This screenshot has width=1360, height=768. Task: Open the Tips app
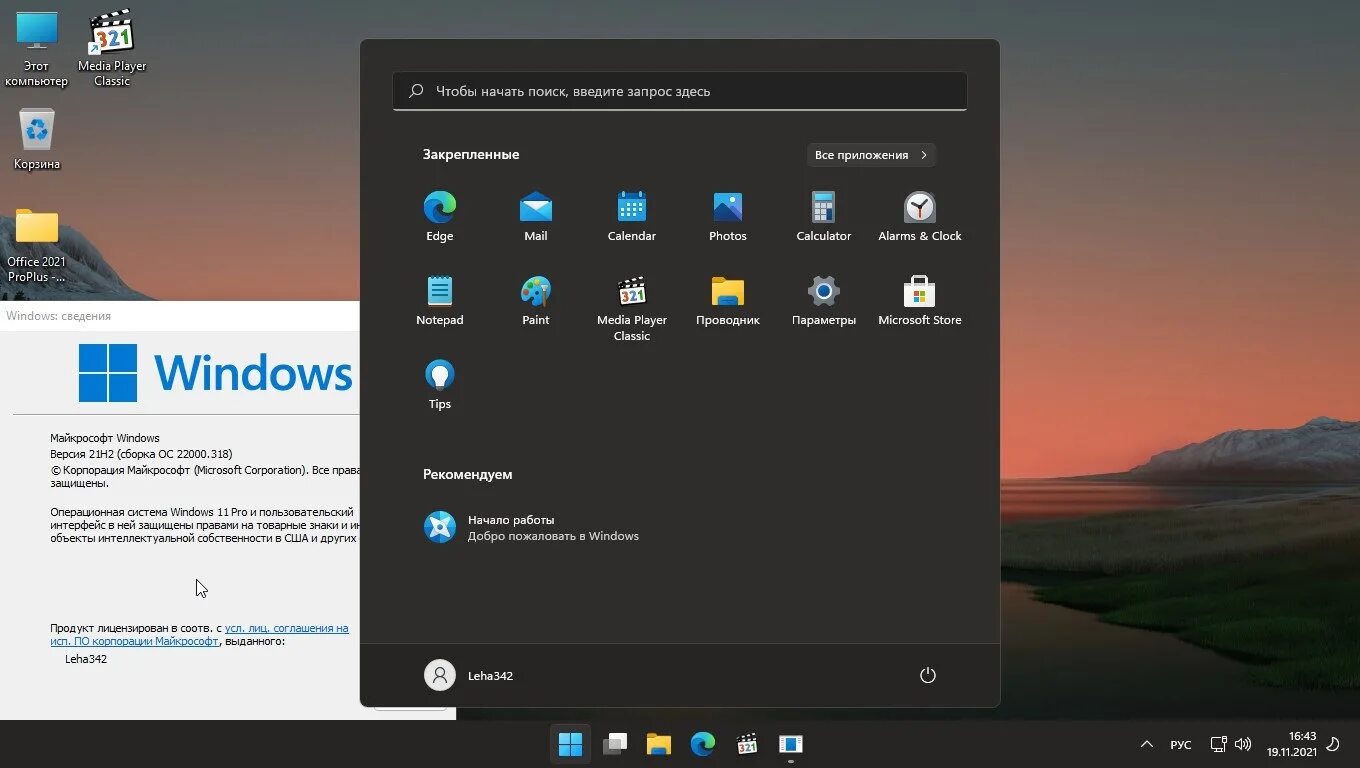[440, 385]
